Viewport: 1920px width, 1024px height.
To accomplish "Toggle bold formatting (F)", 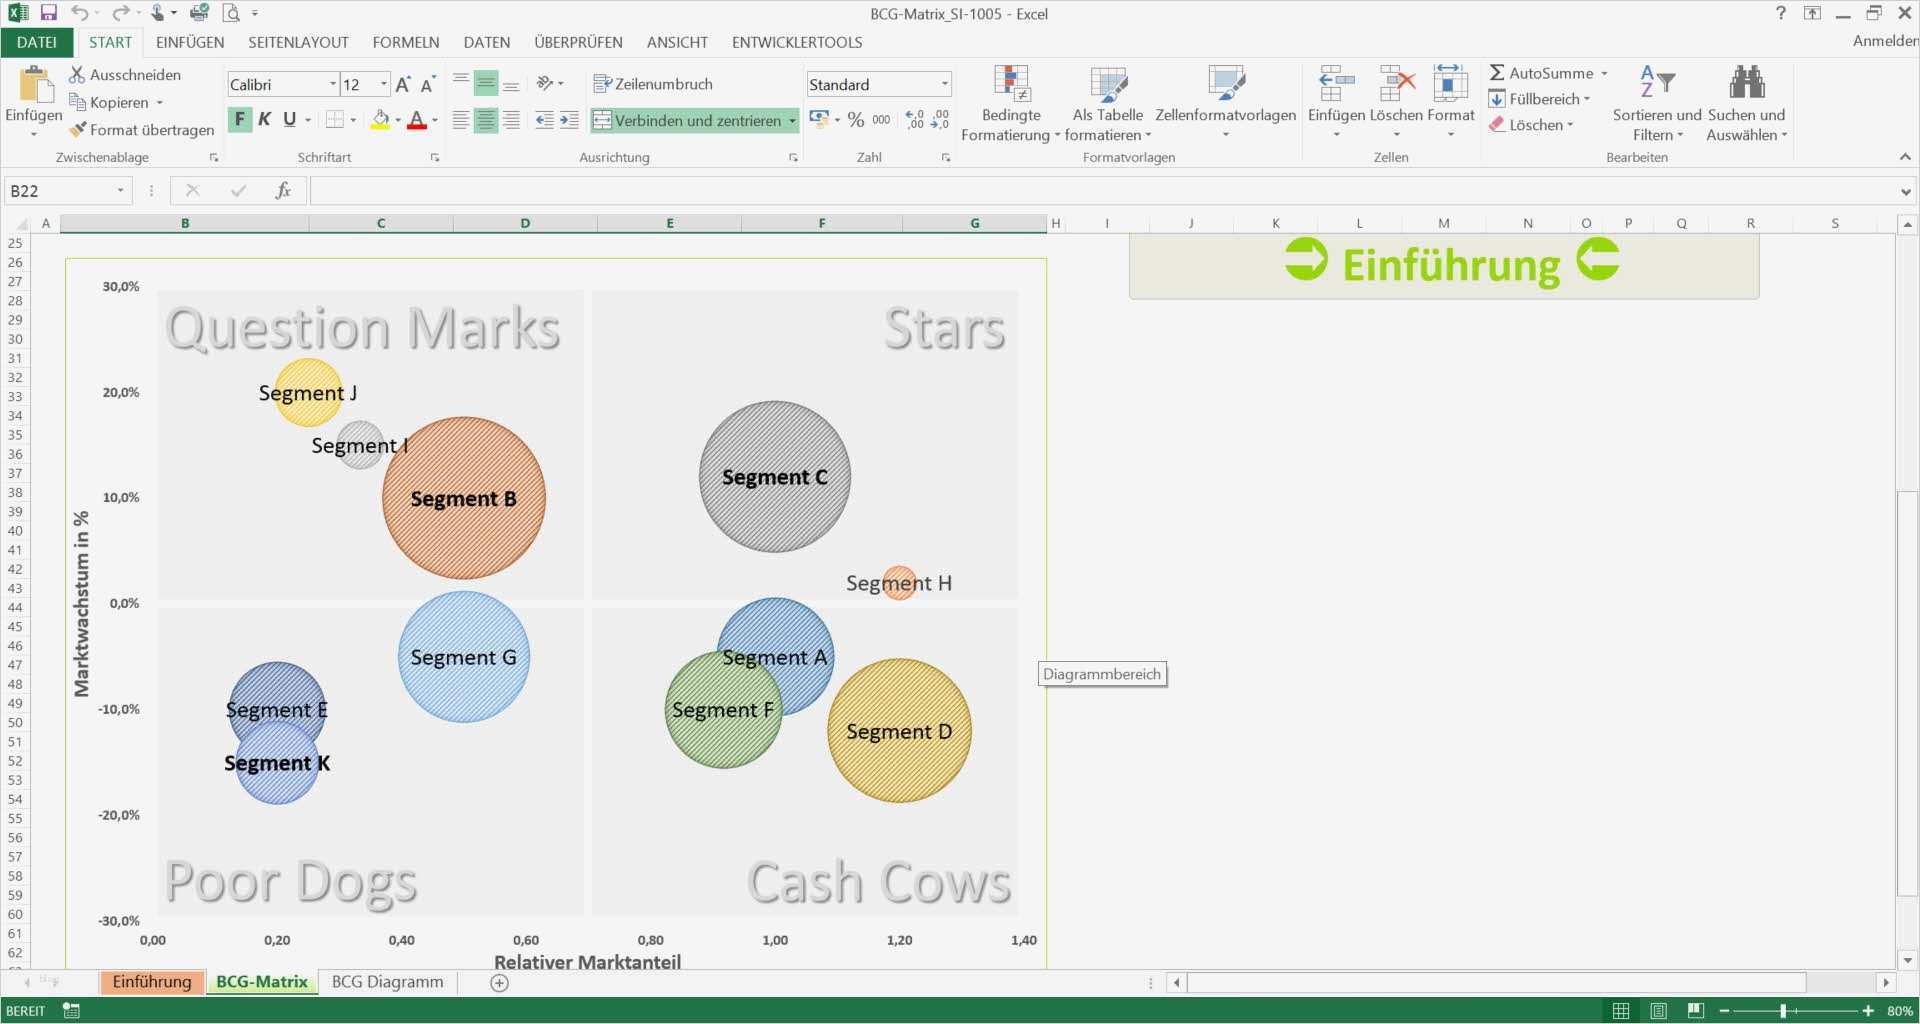I will click(x=239, y=120).
